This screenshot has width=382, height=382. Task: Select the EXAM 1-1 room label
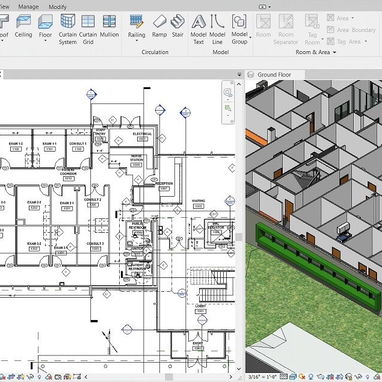coord(49,144)
